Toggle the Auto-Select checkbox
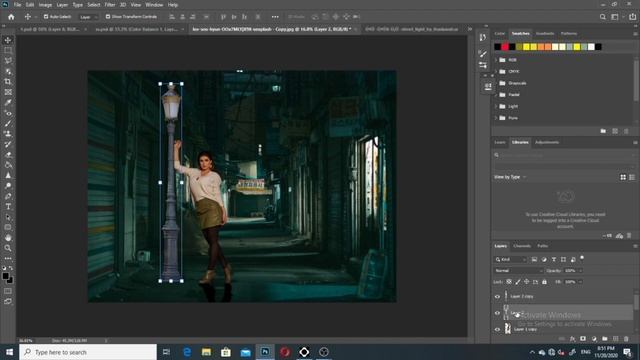 [x=46, y=17]
